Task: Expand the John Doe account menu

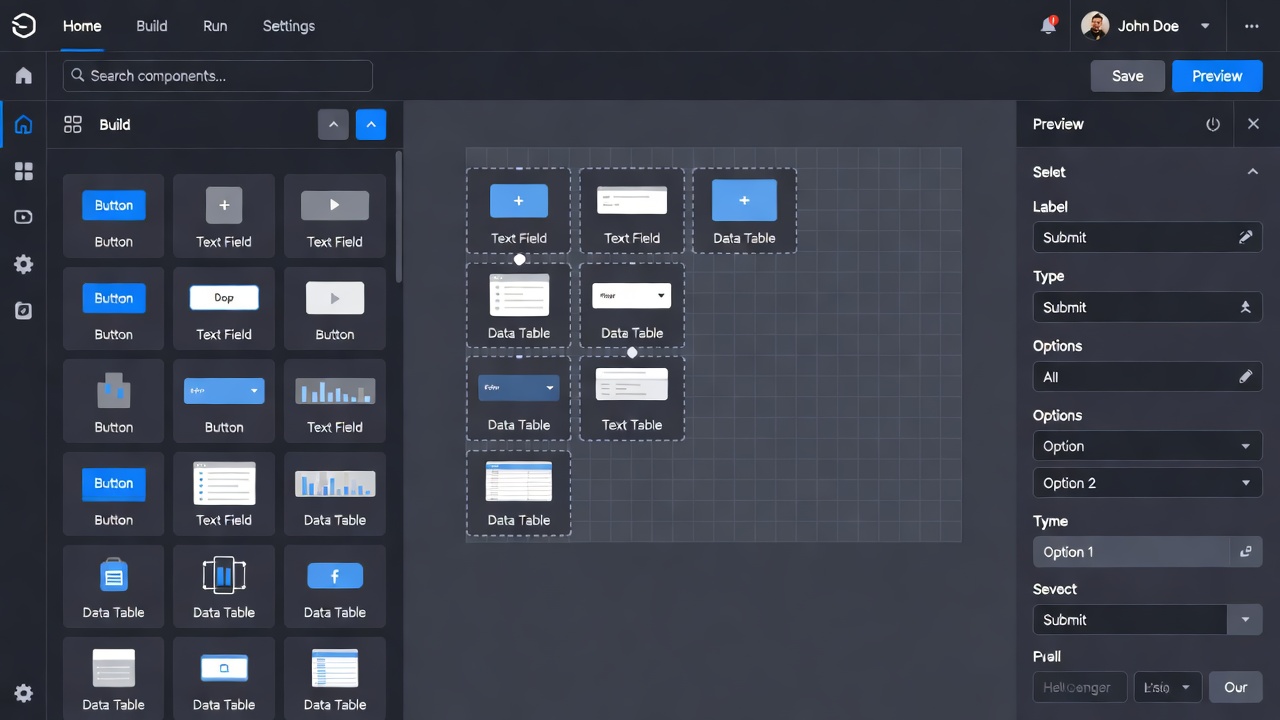Action: pos(1204,26)
